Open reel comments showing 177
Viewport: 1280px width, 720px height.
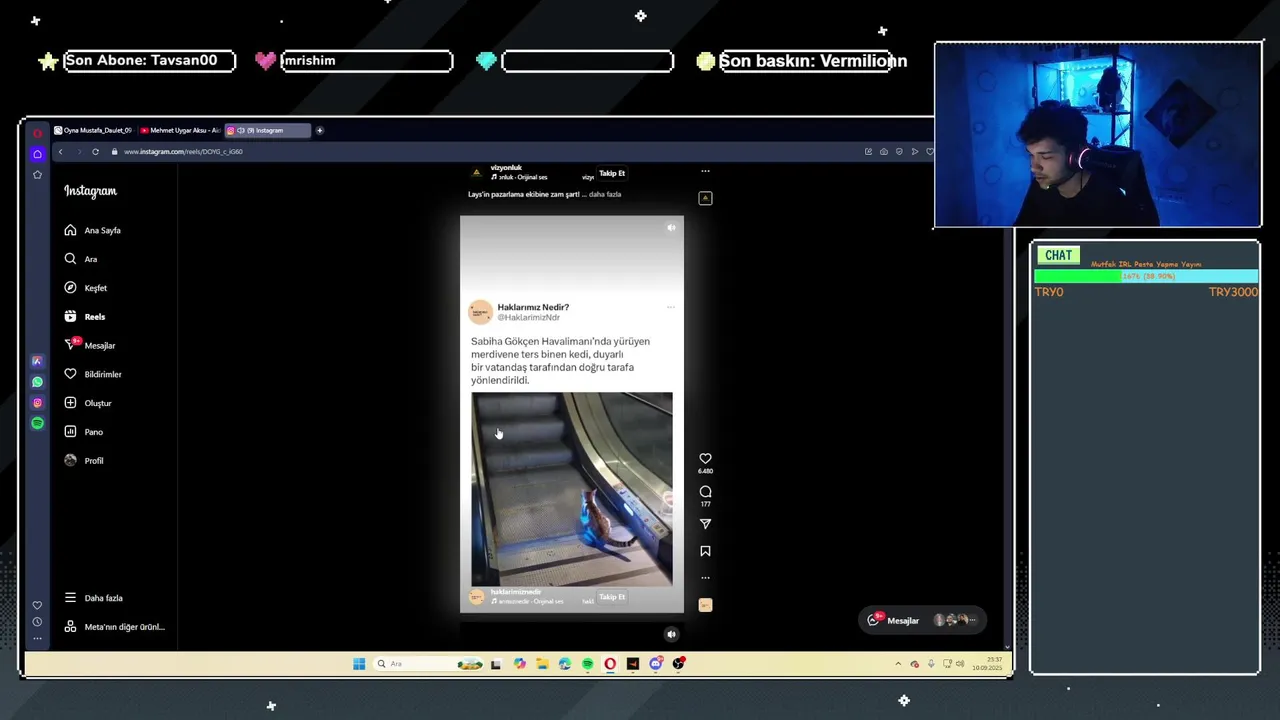pyautogui.click(x=705, y=492)
